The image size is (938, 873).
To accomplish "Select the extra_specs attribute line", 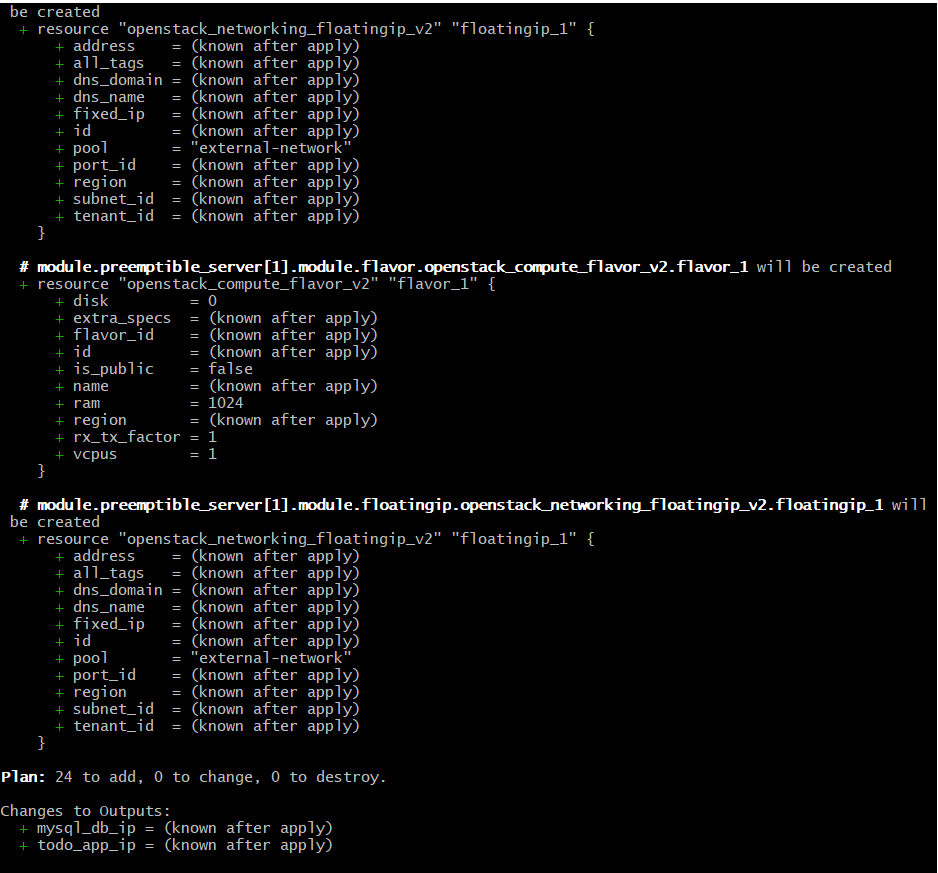I will [x=217, y=318].
